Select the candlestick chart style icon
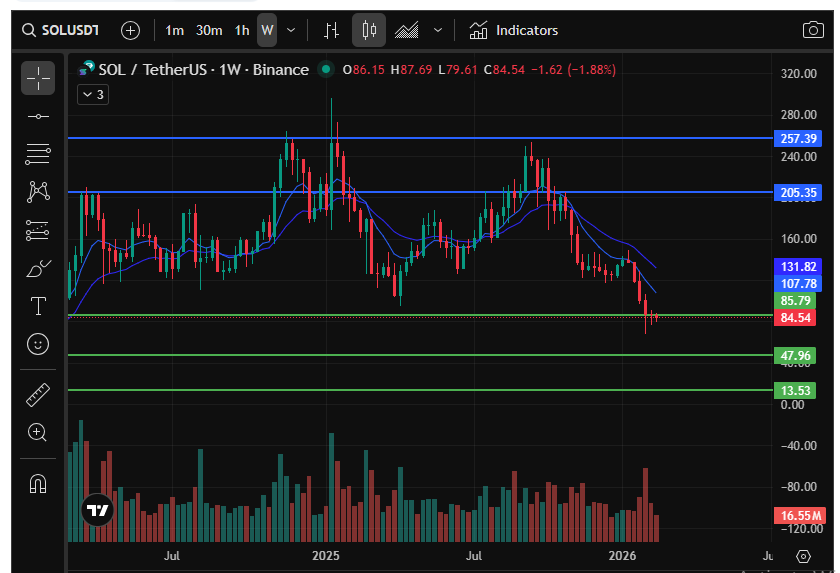Screen dimensions: 840x573 click(x=369, y=30)
